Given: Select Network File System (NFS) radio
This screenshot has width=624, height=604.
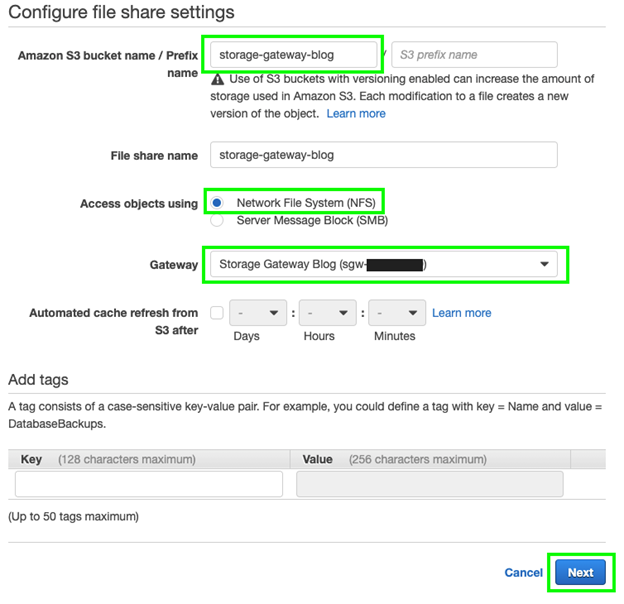Looking at the screenshot, I should click(217, 203).
